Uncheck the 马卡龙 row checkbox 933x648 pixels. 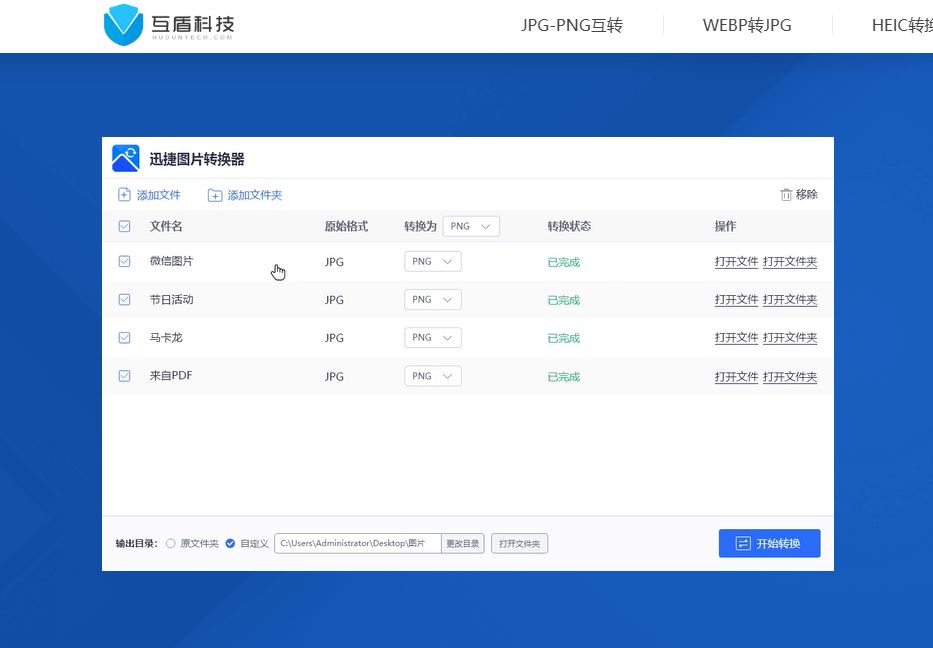tap(124, 337)
